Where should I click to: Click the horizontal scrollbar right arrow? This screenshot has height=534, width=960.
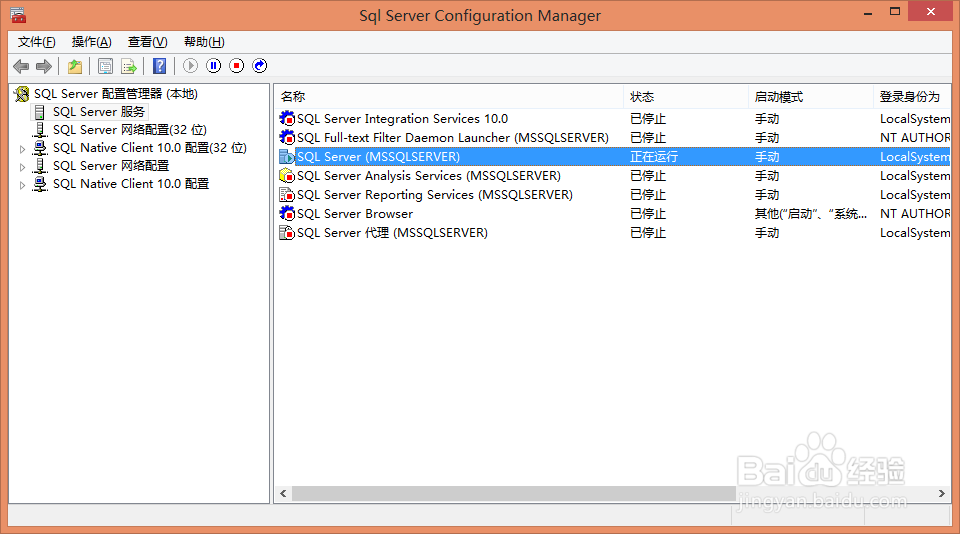[x=942, y=493]
